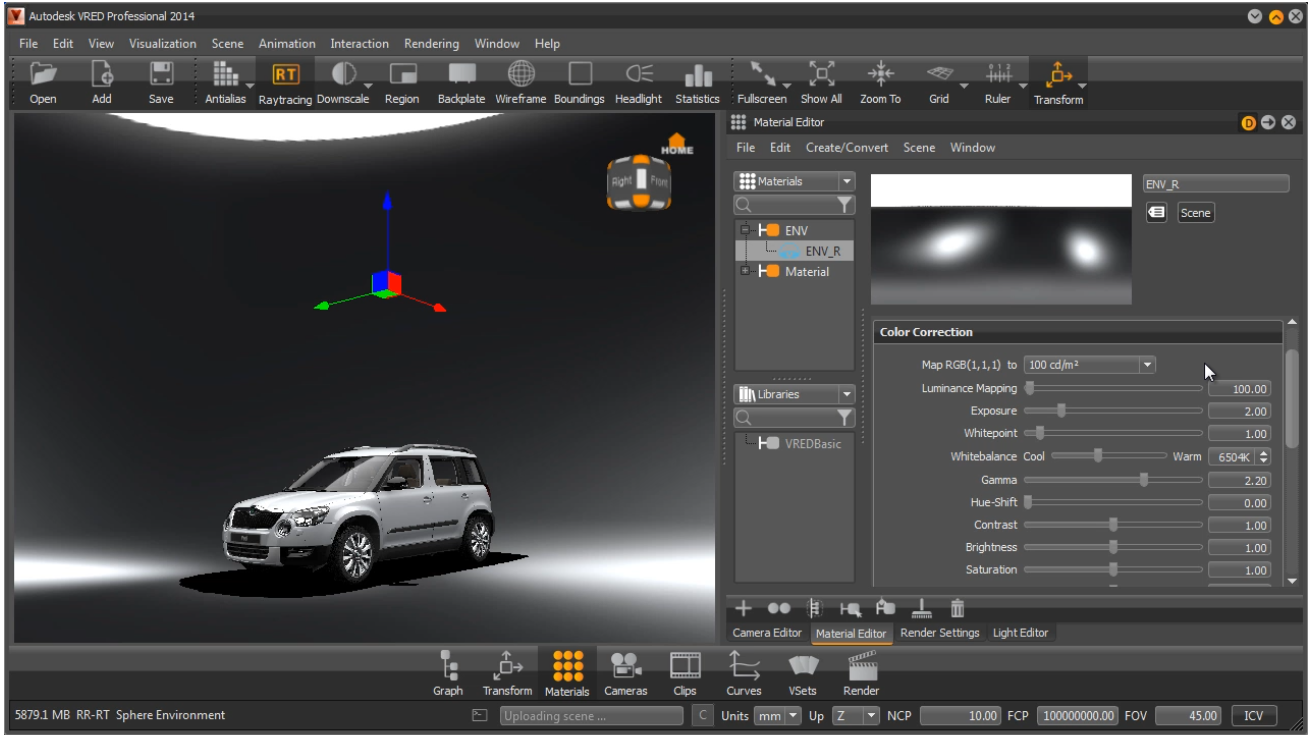Toggle Antialias in the main toolbar

click(225, 82)
